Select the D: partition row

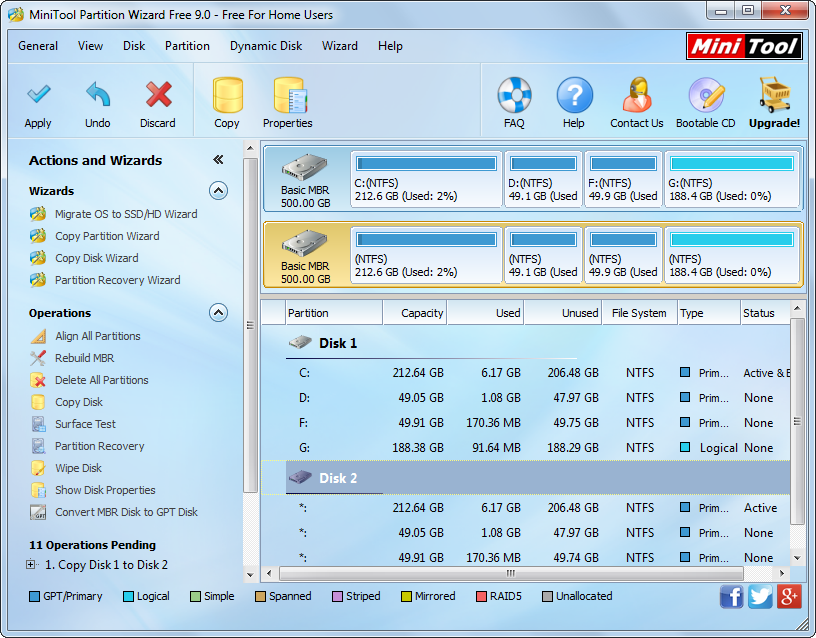click(x=526, y=398)
